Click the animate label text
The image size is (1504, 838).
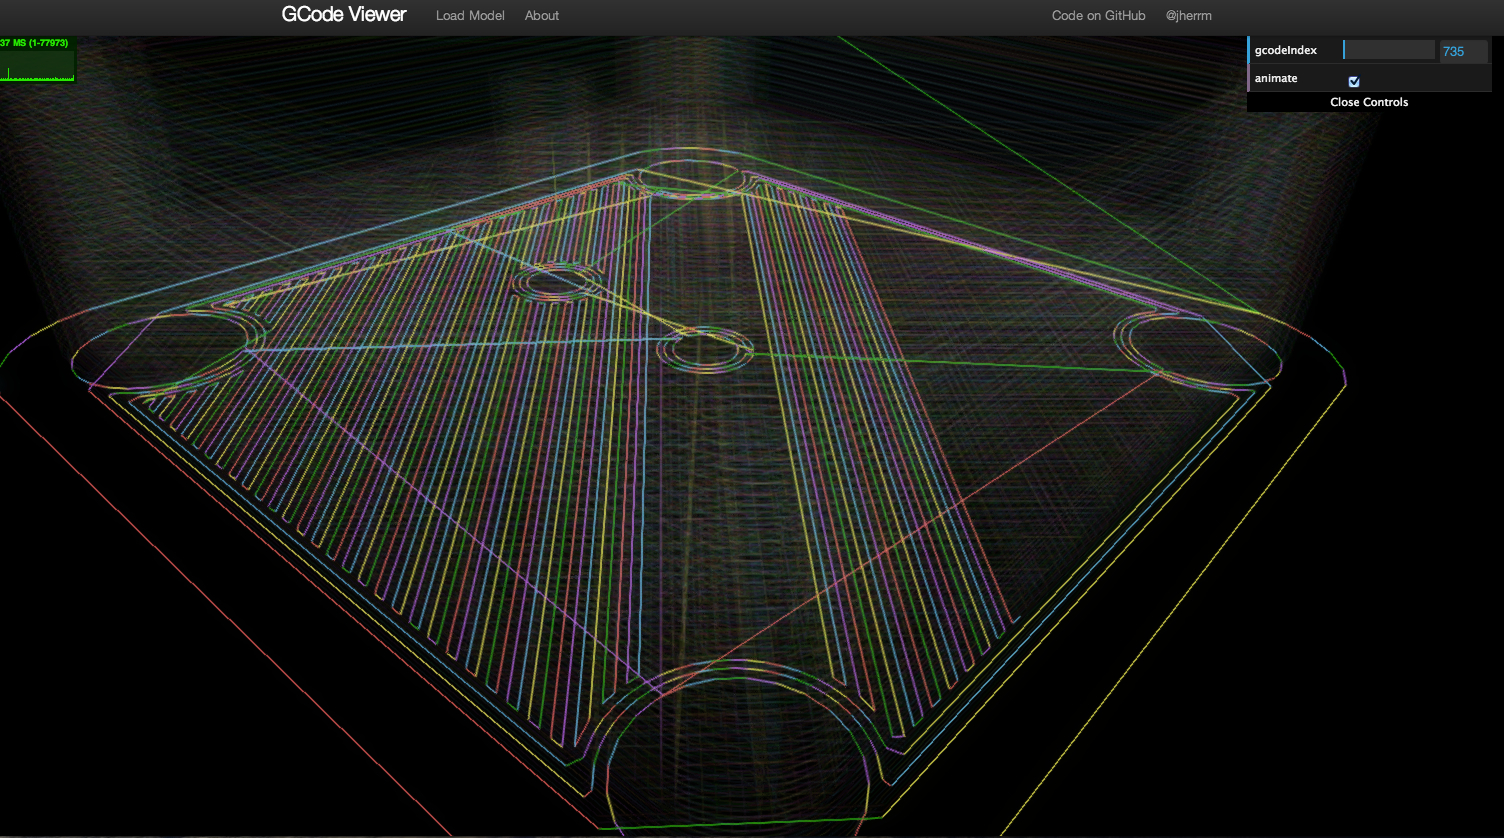point(1276,78)
